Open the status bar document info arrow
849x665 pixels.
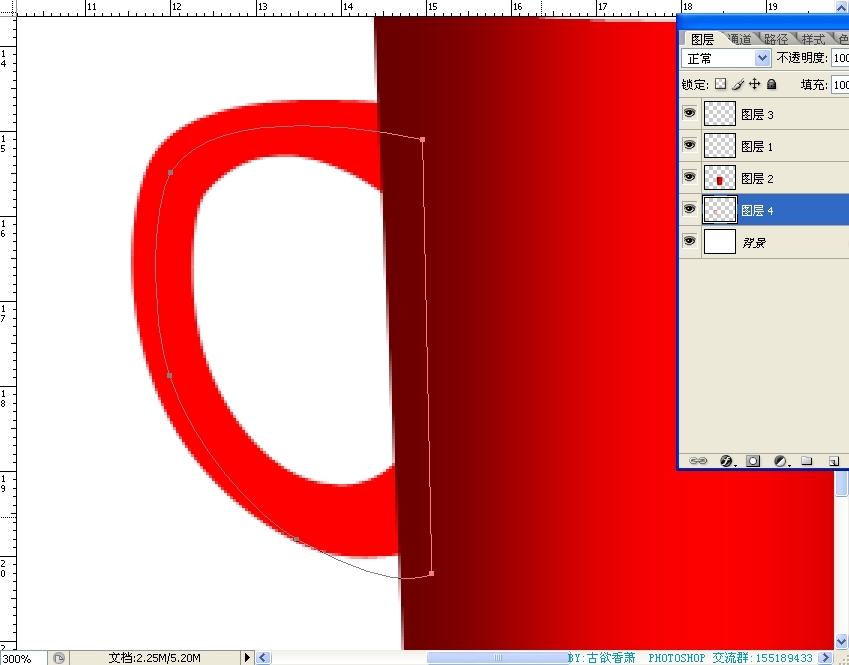pyautogui.click(x=247, y=658)
